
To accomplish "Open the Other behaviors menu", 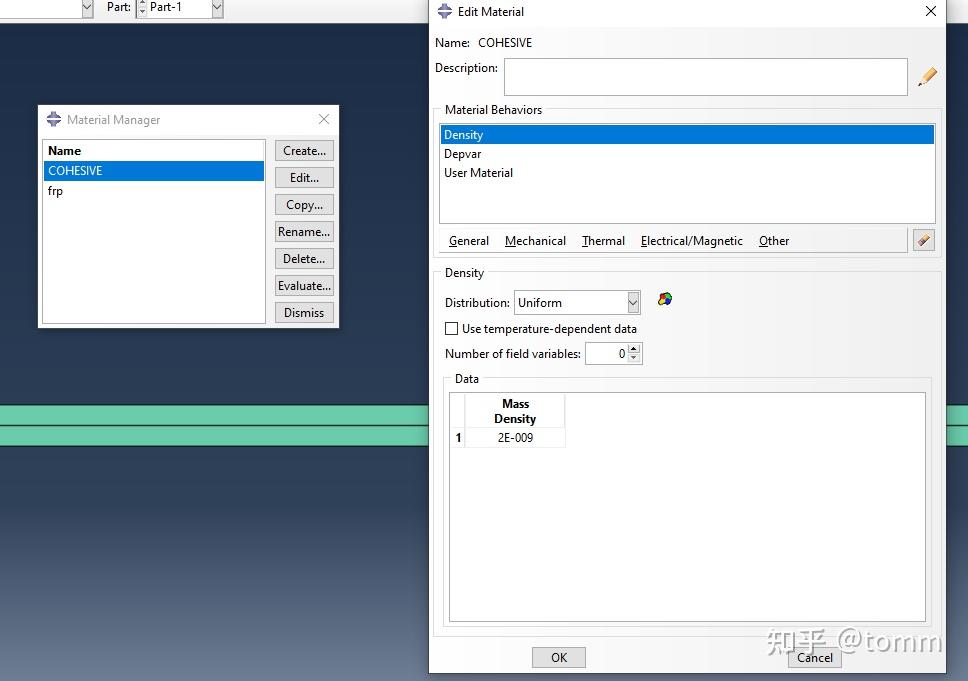I will tap(773, 241).
